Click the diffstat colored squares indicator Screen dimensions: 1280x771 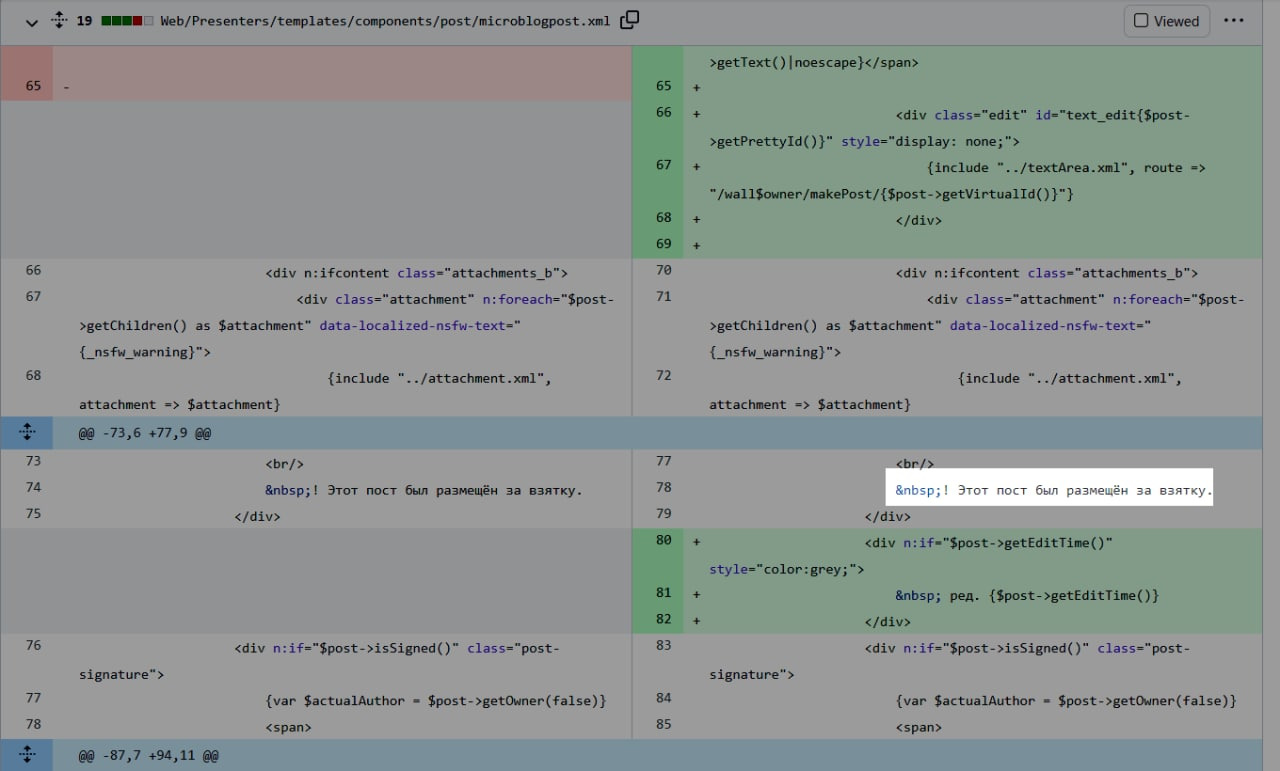[x=127, y=21]
